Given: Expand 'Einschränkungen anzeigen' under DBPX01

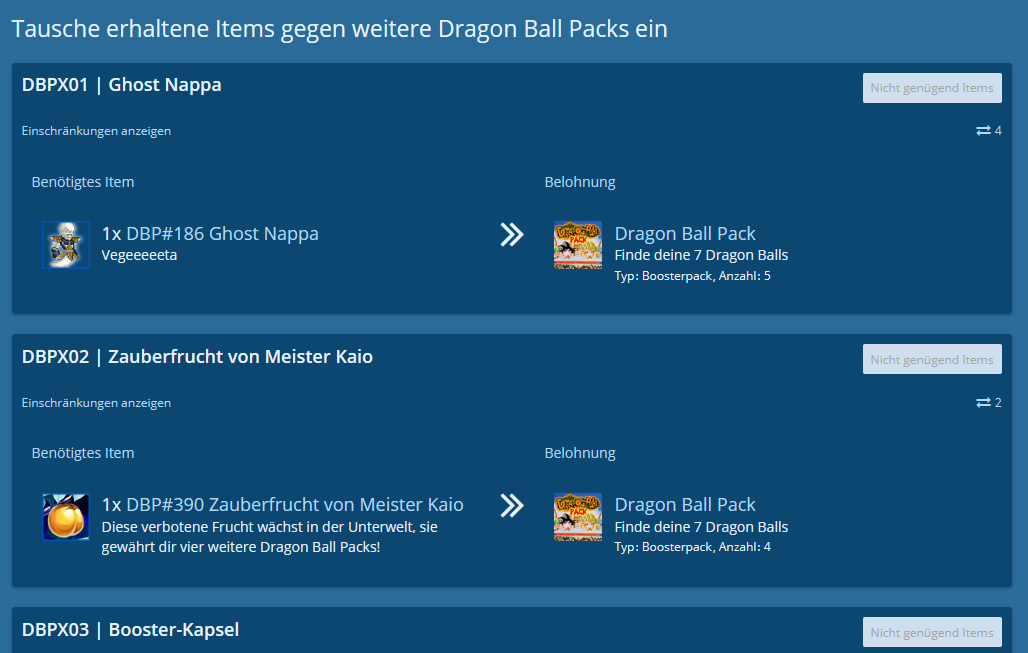Looking at the screenshot, I should coord(96,131).
